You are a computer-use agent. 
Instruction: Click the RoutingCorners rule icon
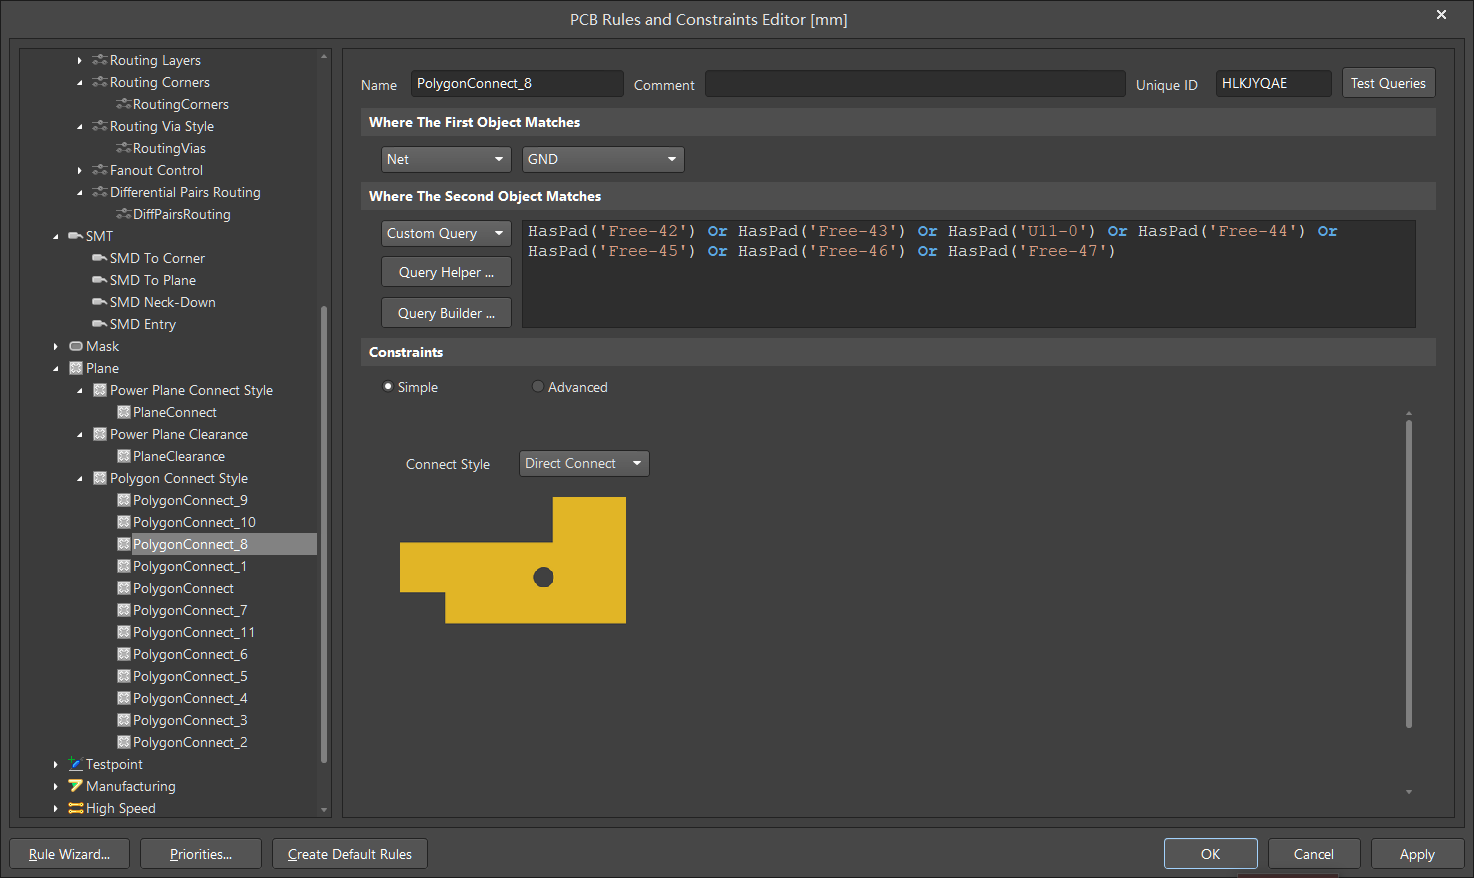[x=124, y=104]
